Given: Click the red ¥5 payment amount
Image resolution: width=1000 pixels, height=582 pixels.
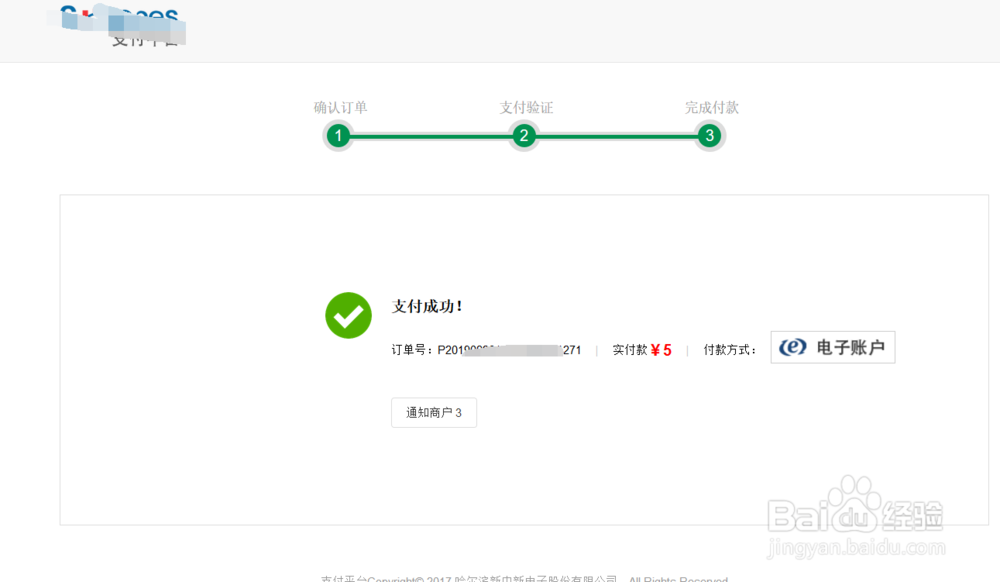Looking at the screenshot, I should [x=663, y=350].
